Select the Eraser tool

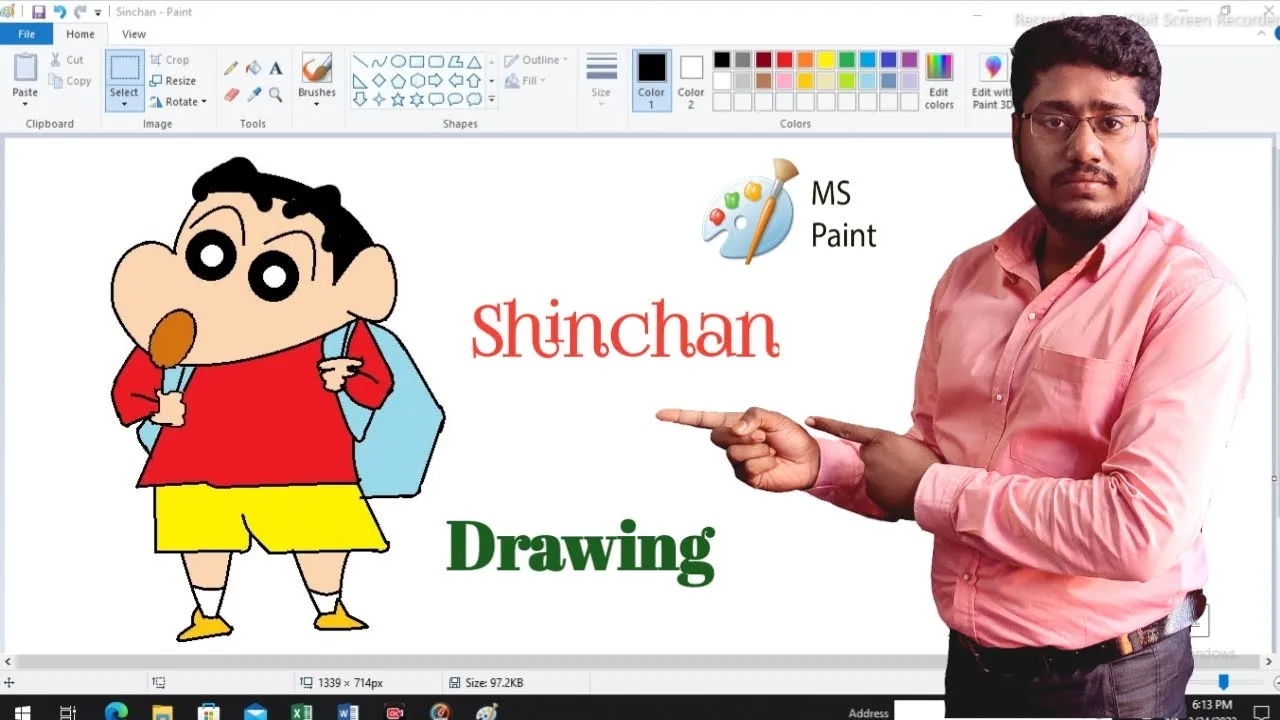pyautogui.click(x=231, y=95)
